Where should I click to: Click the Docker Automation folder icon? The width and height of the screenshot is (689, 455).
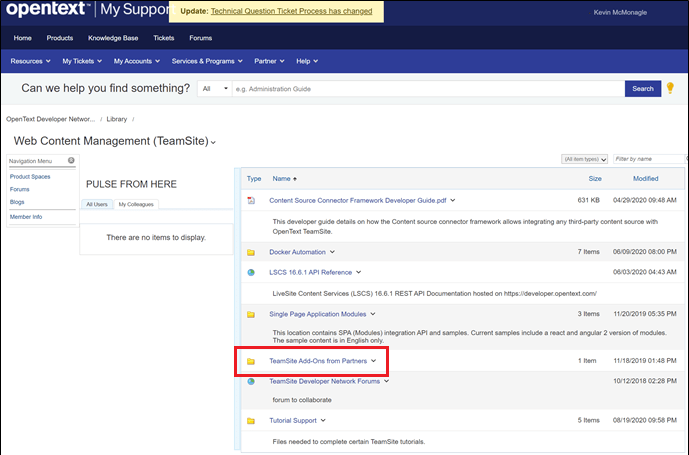point(251,252)
